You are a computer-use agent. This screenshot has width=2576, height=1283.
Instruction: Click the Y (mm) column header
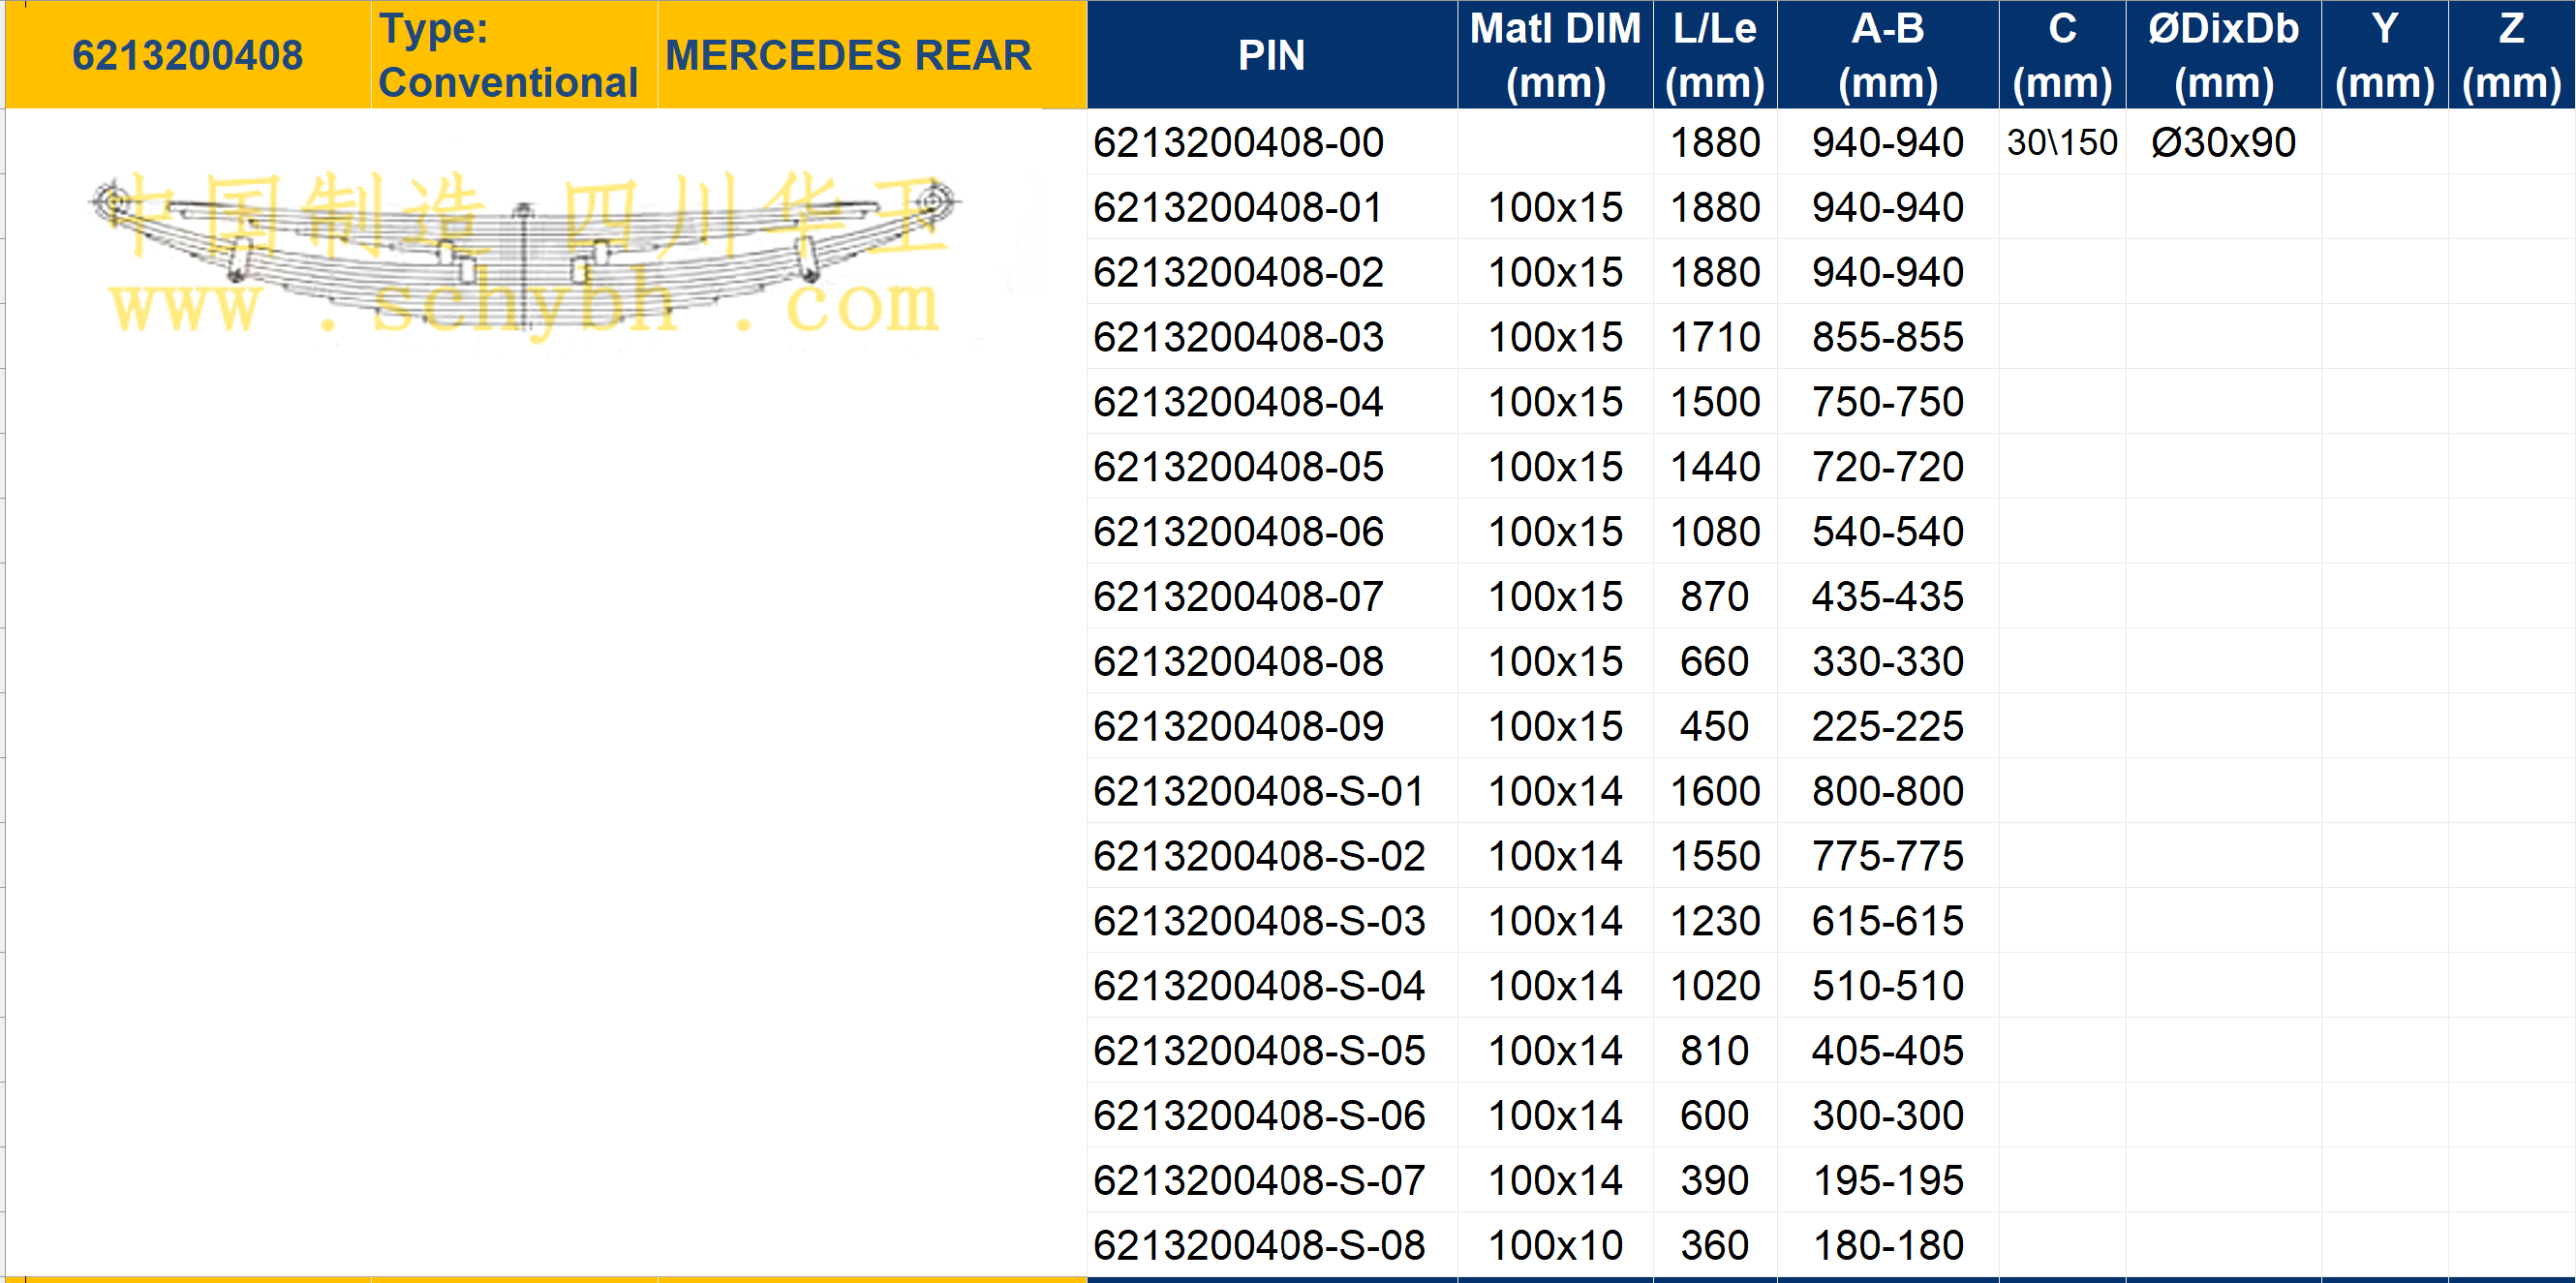point(2385,55)
